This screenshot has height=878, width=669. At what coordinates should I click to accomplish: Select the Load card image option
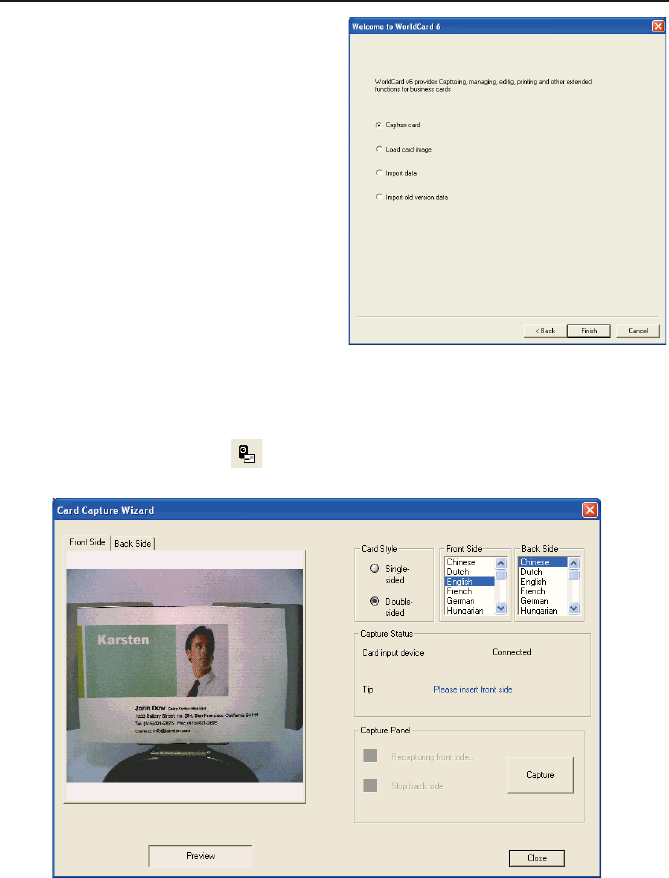(379, 150)
